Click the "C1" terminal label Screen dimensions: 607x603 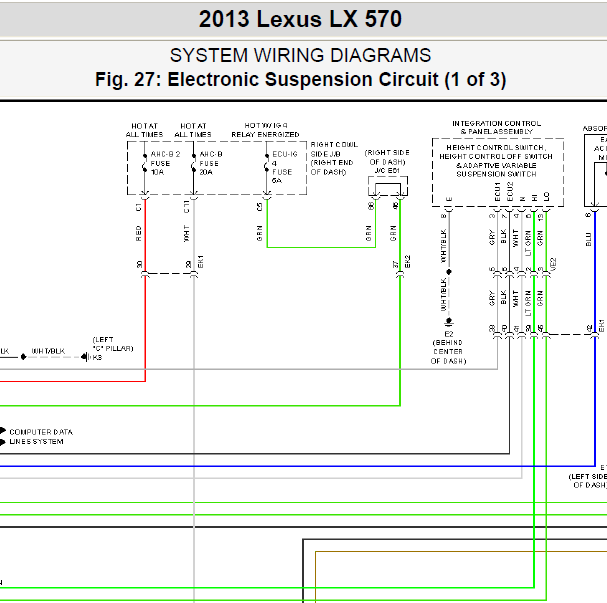139,207
